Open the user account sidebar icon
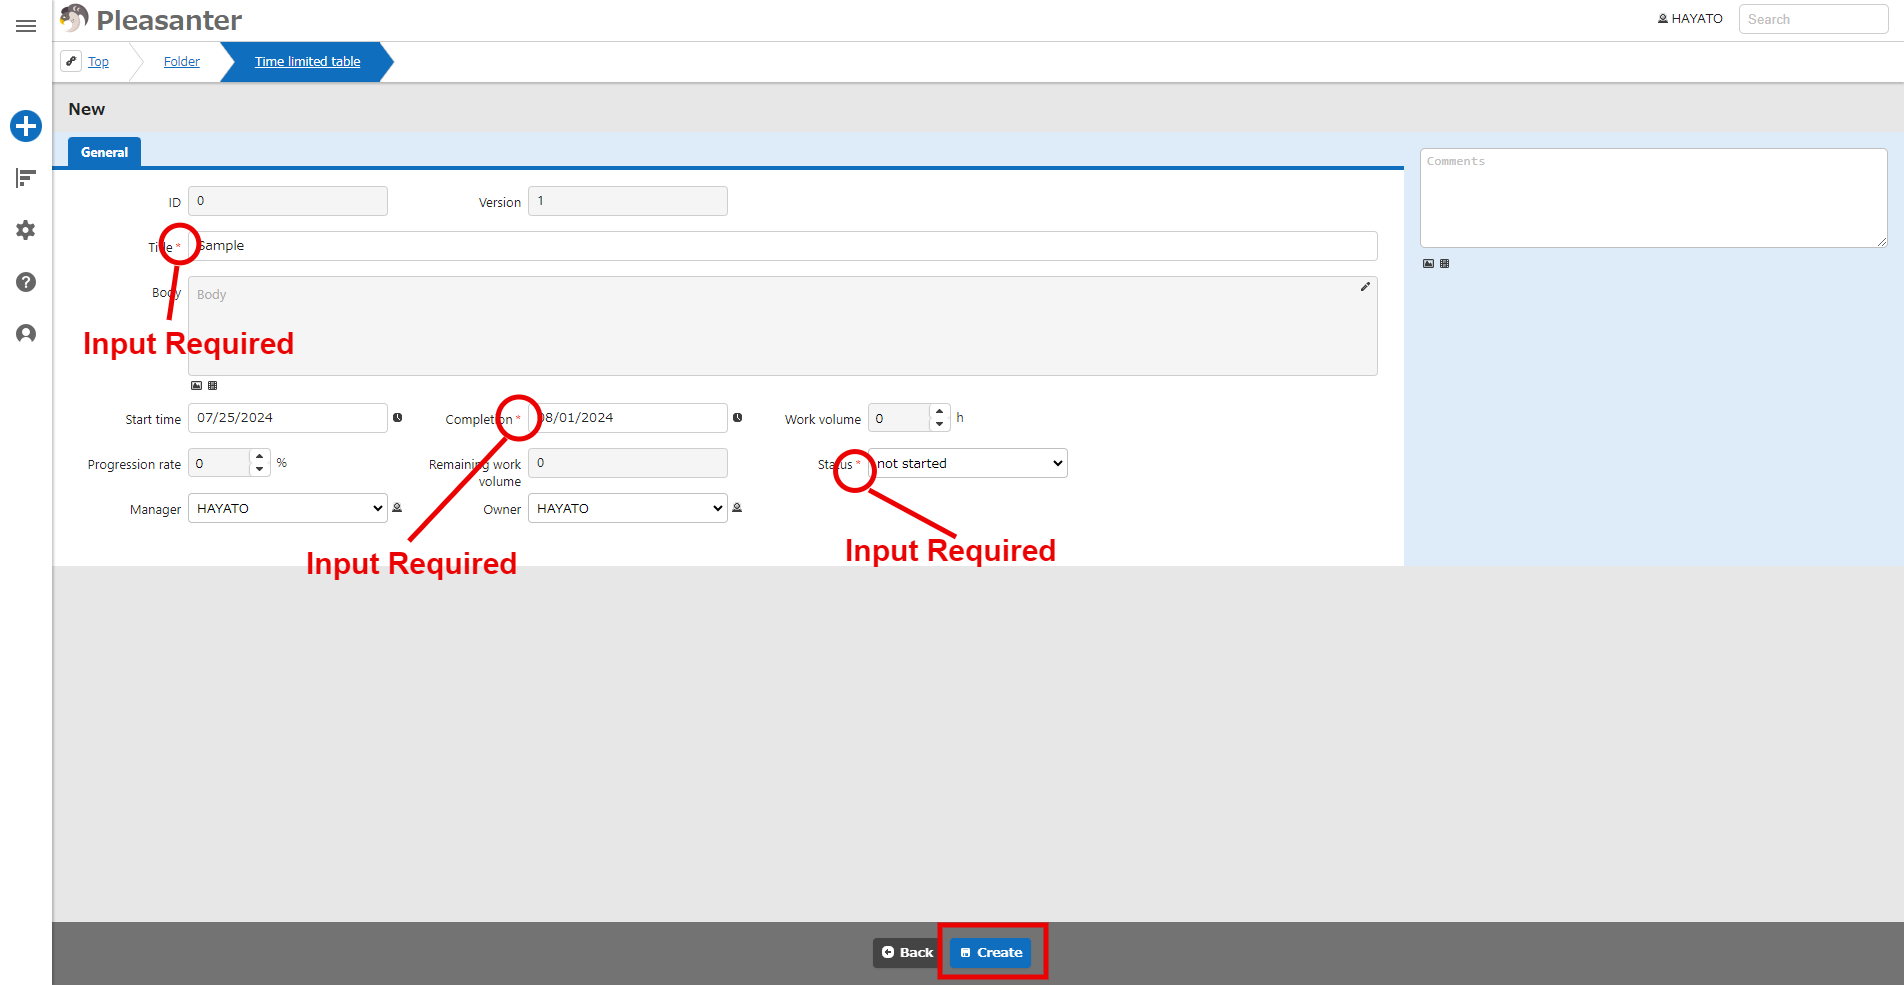This screenshot has width=1904, height=985. coord(26,334)
